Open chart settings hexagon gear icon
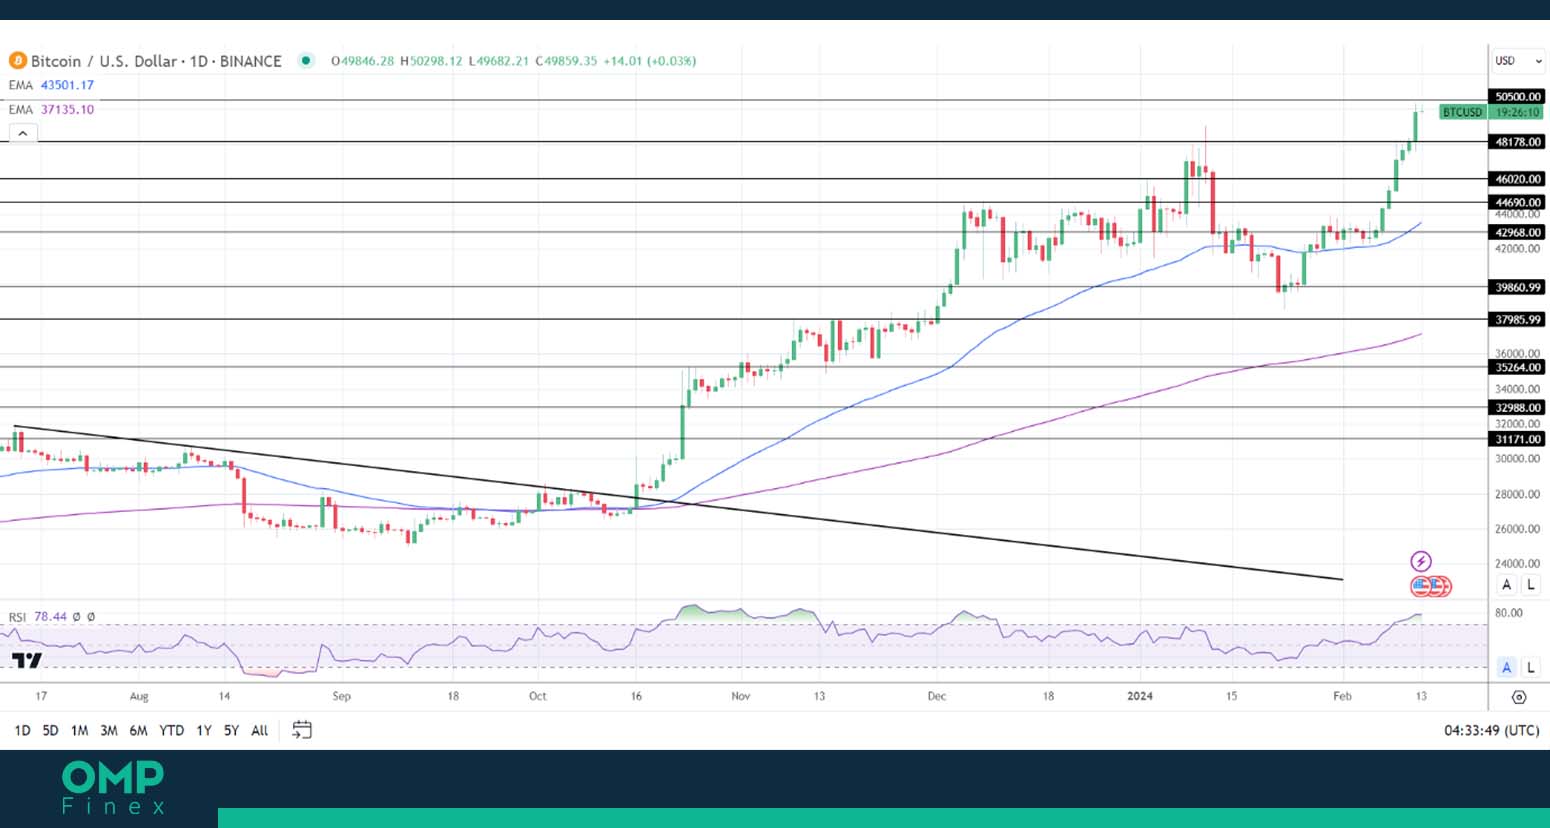This screenshot has width=1550, height=828. [1518, 697]
